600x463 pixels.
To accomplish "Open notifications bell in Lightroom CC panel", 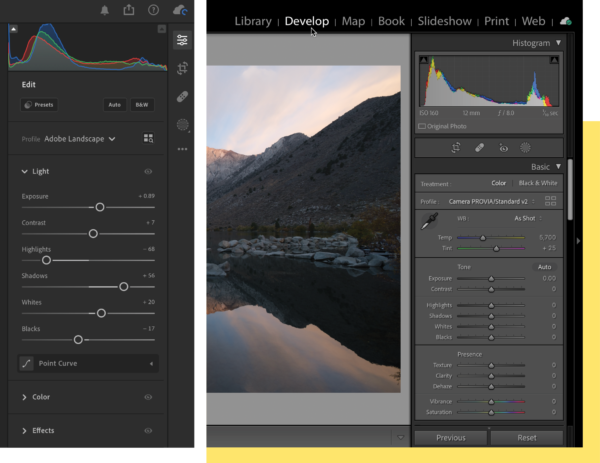I will click(x=104, y=10).
